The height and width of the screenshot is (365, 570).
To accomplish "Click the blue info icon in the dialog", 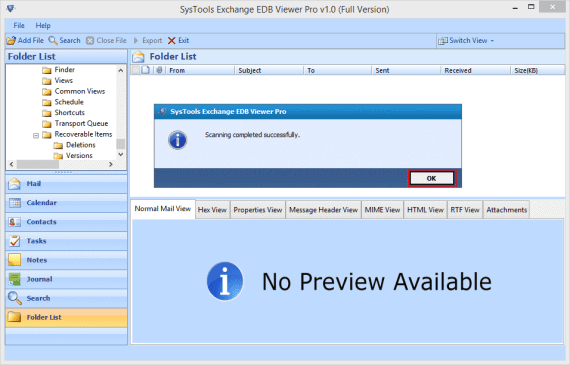I will pyautogui.click(x=178, y=140).
